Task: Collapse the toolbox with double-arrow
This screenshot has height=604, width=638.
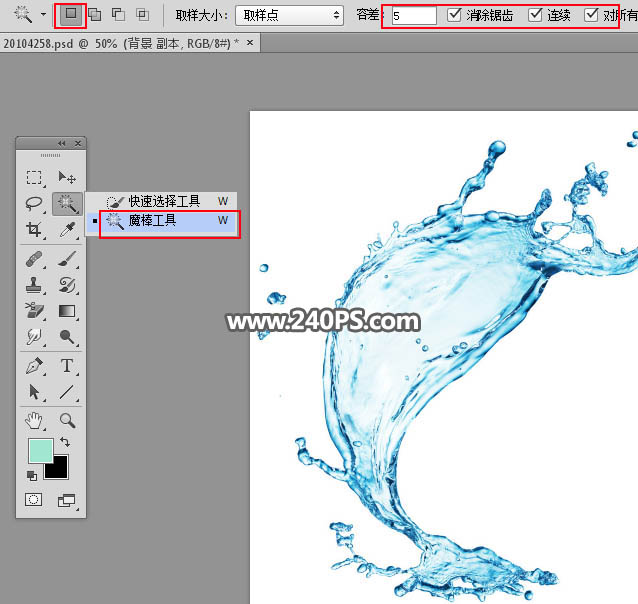Action: pos(61,143)
